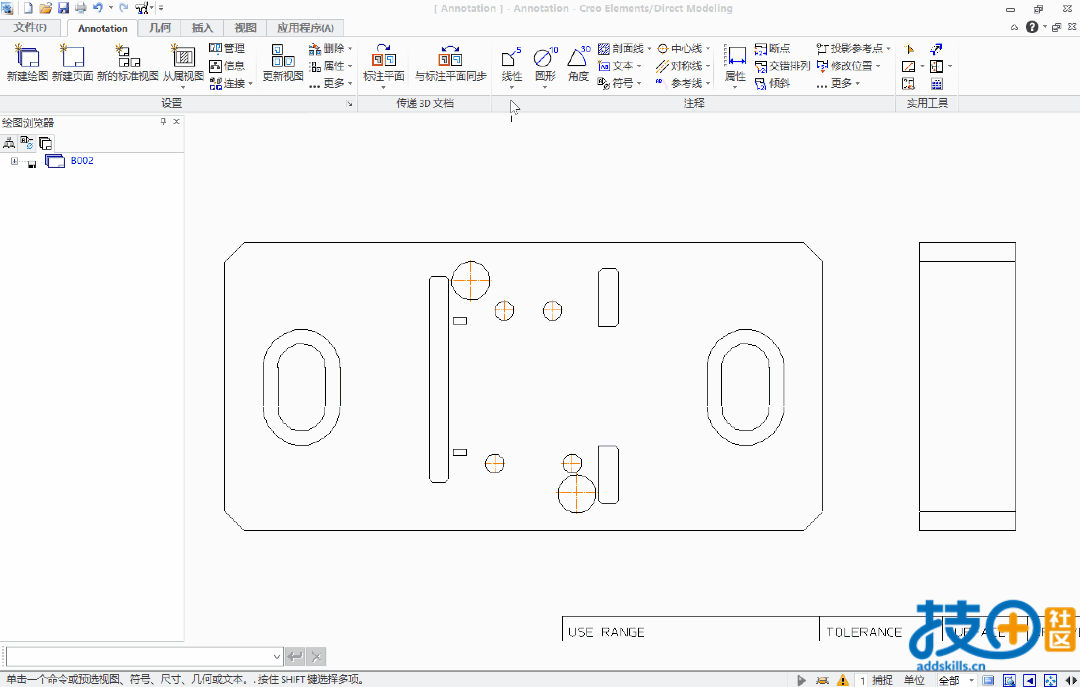This screenshot has height=687, width=1080.
Task: Click the 倾斜 slant tool
Action: point(772,83)
